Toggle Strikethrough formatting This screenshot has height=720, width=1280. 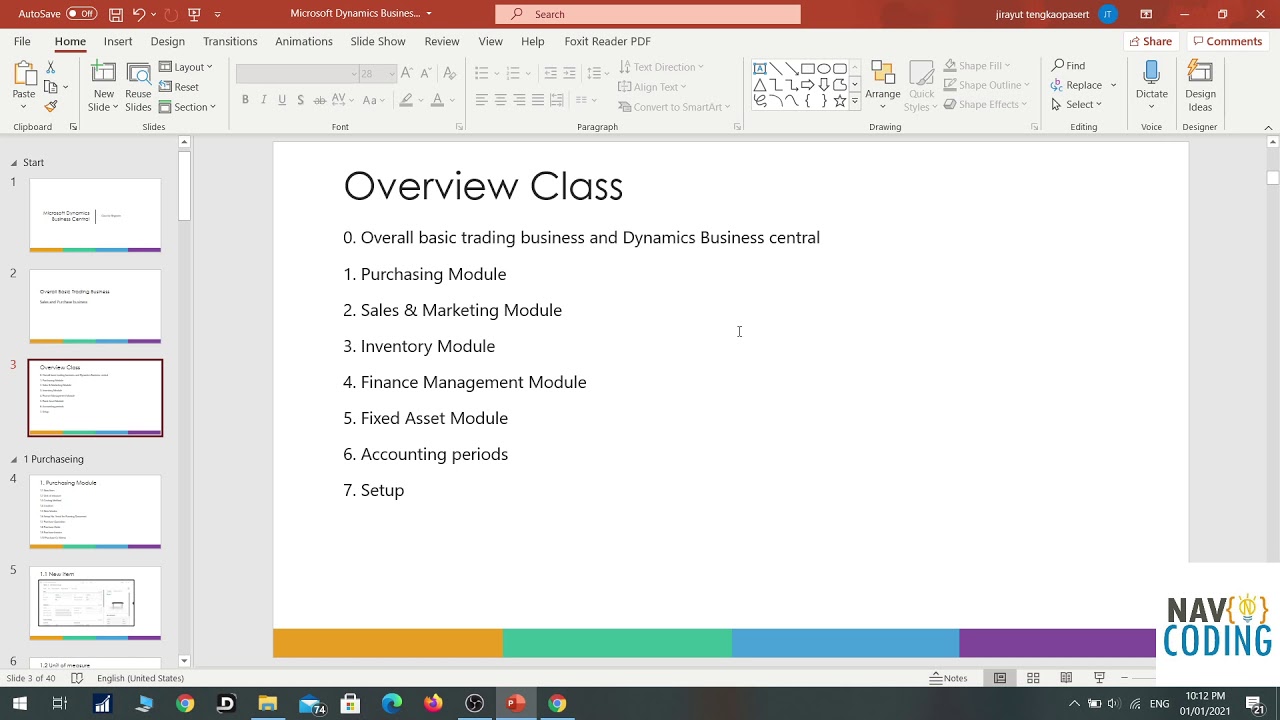pyautogui.click(x=319, y=100)
